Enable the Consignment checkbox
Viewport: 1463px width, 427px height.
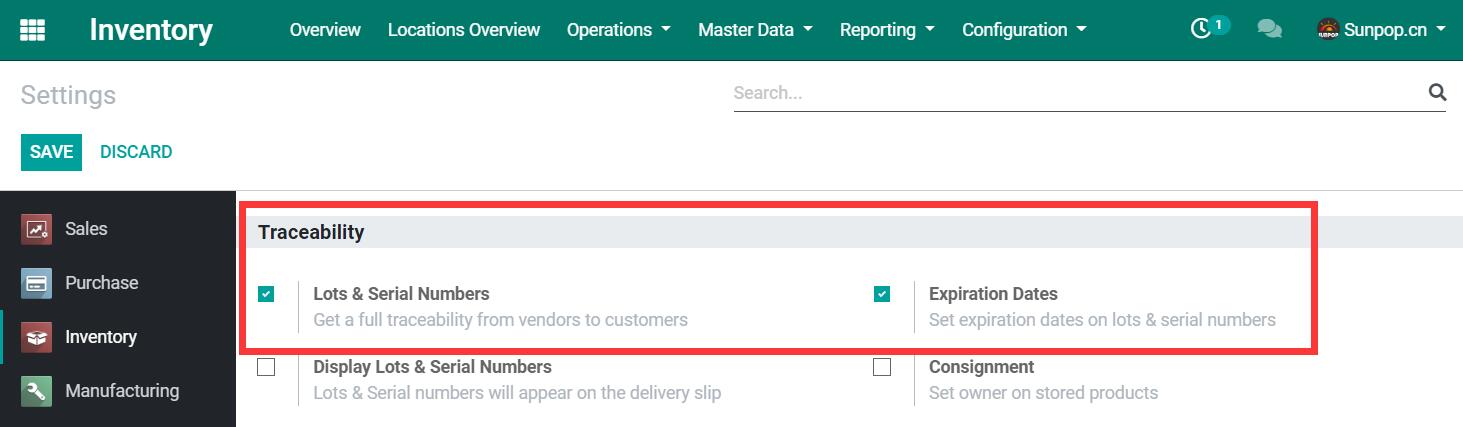(x=882, y=367)
